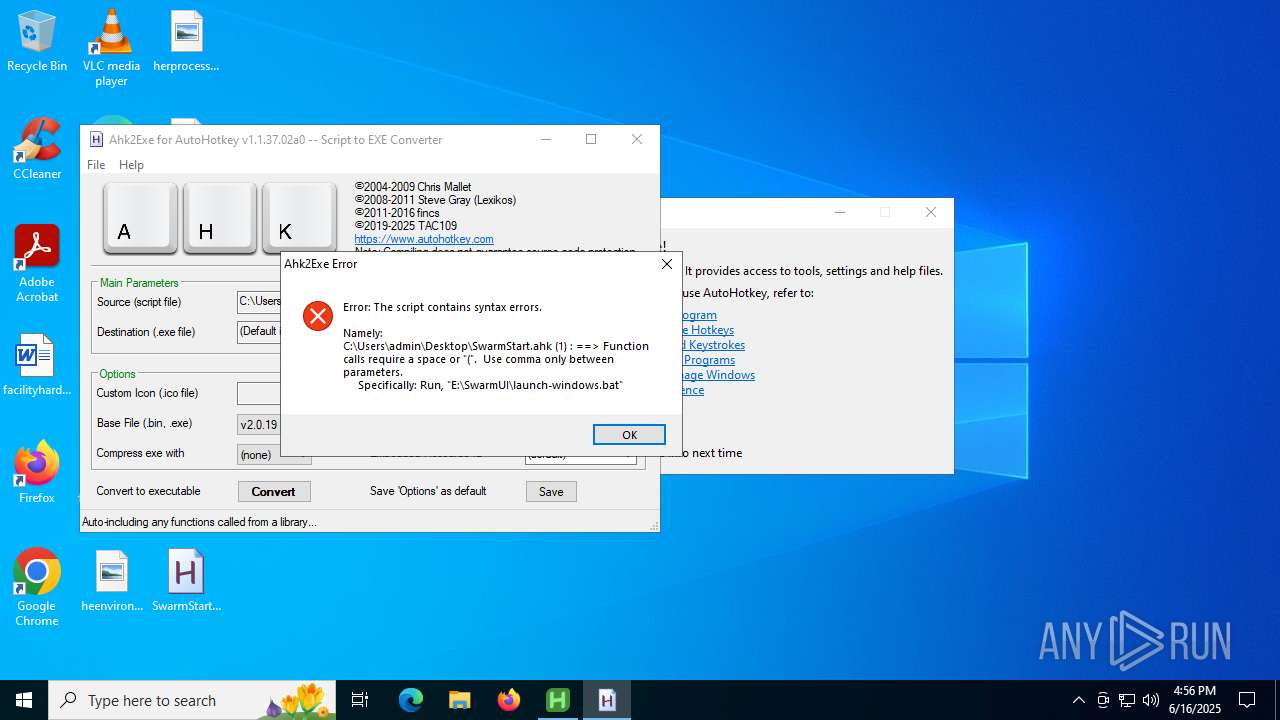Click the '©2019-2025 TAC109' credit line
Image resolution: width=1280 pixels, height=720 pixels.
pos(405,226)
